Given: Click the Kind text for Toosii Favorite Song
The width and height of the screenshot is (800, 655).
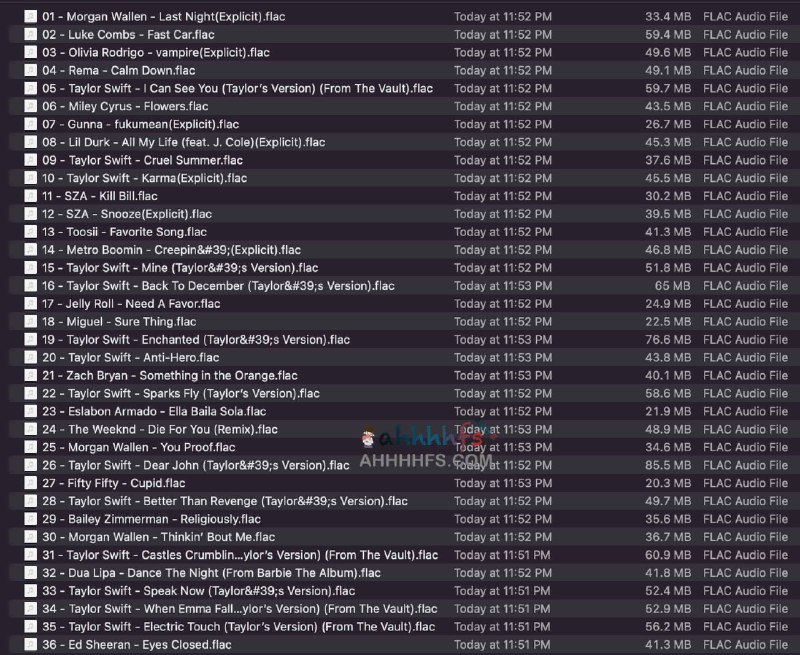Looking at the screenshot, I should (x=745, y=232).
